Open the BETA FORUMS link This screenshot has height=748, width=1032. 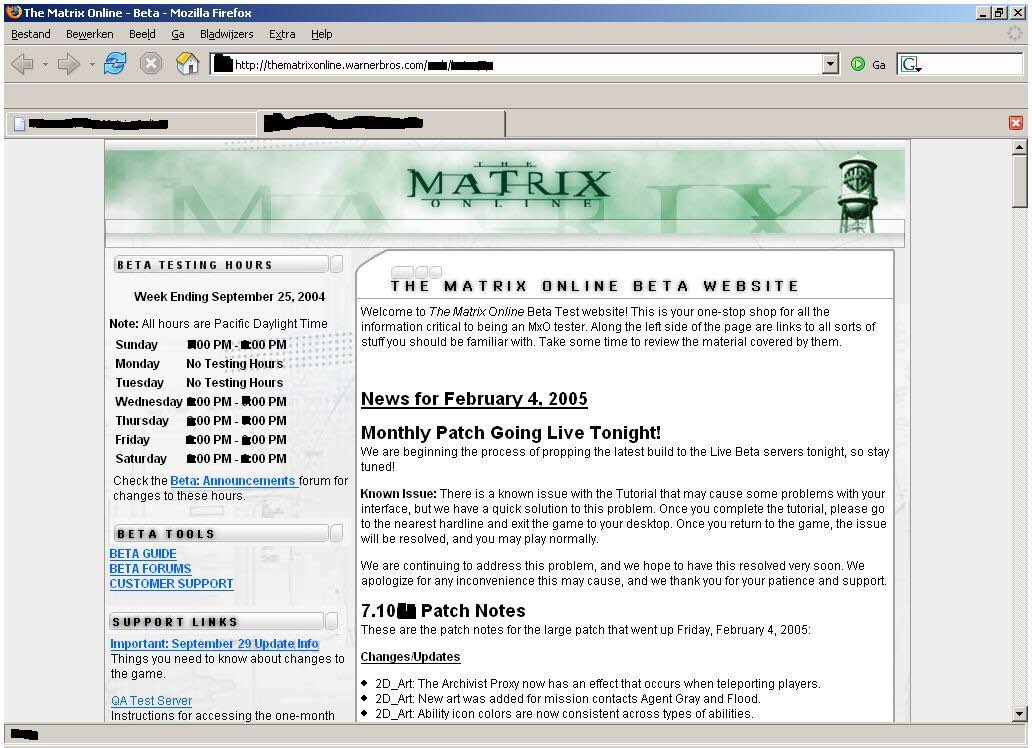click(x=150, y=569)
